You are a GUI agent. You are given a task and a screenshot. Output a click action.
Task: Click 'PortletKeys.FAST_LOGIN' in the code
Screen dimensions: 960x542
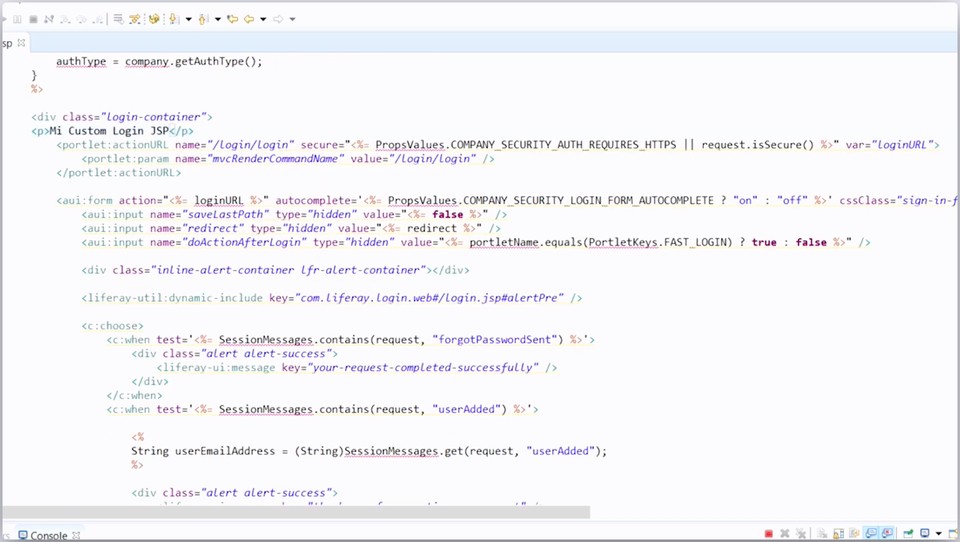(660, 242)
